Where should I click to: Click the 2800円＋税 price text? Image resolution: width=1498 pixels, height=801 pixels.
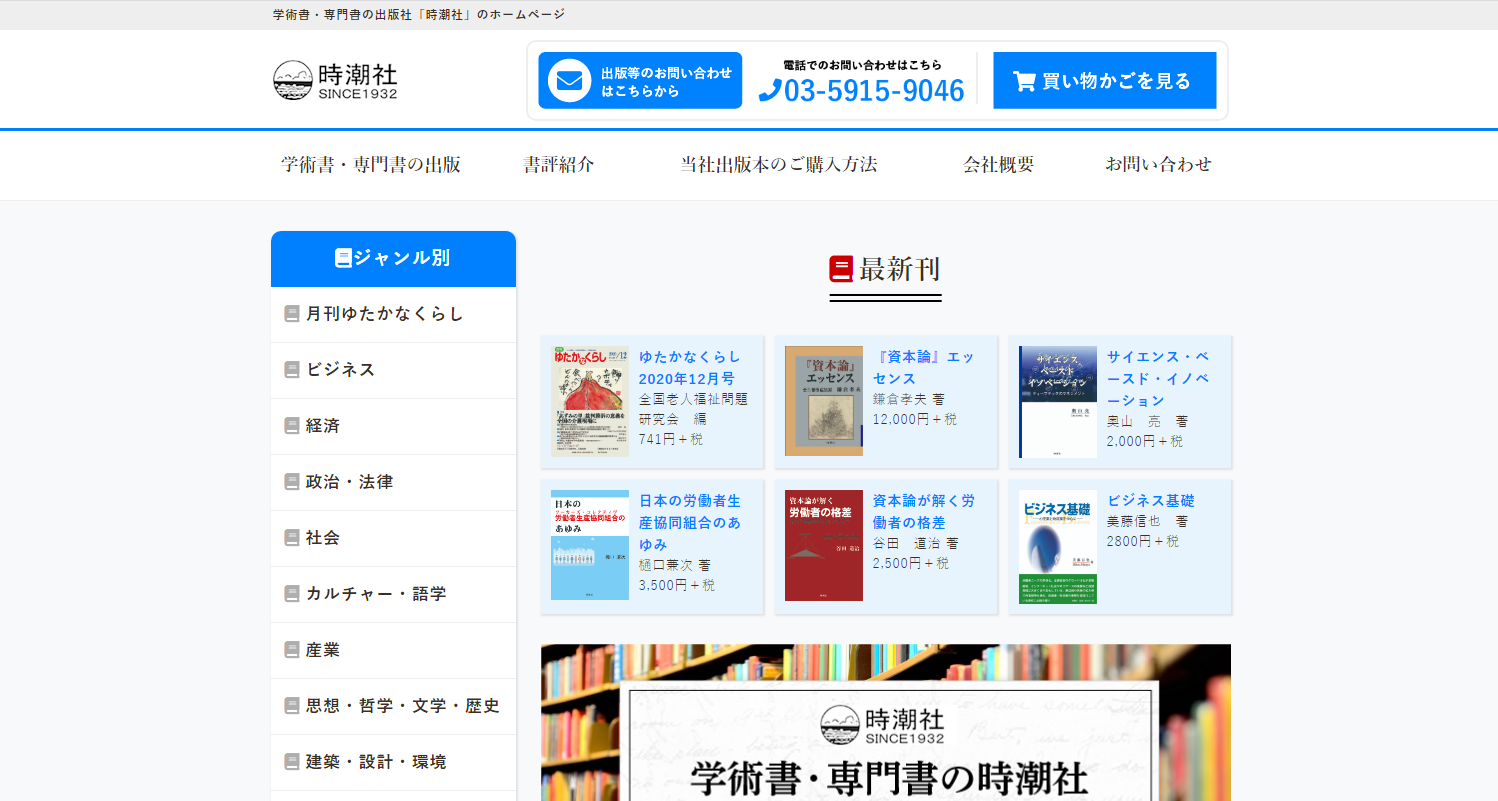pos(1143,541)
